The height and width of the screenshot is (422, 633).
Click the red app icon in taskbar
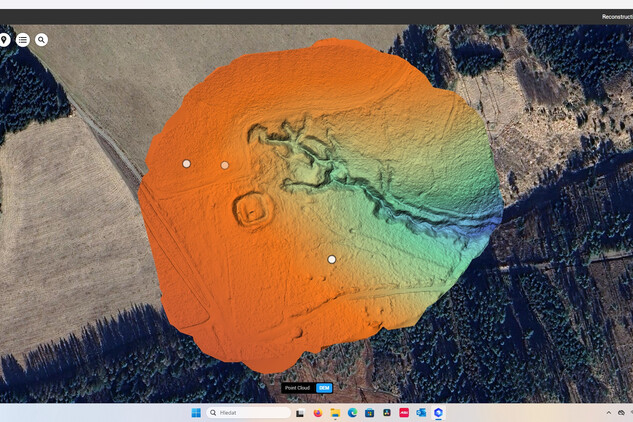pos(404,412)
